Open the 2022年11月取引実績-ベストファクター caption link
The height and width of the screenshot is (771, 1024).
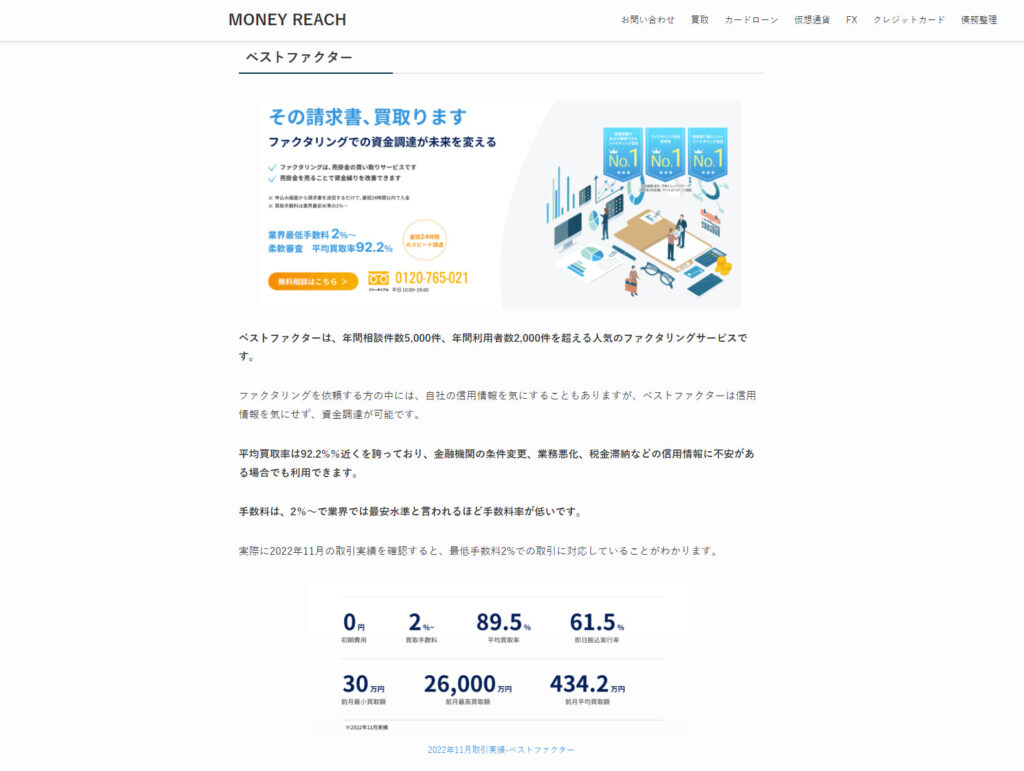point(501,749)
